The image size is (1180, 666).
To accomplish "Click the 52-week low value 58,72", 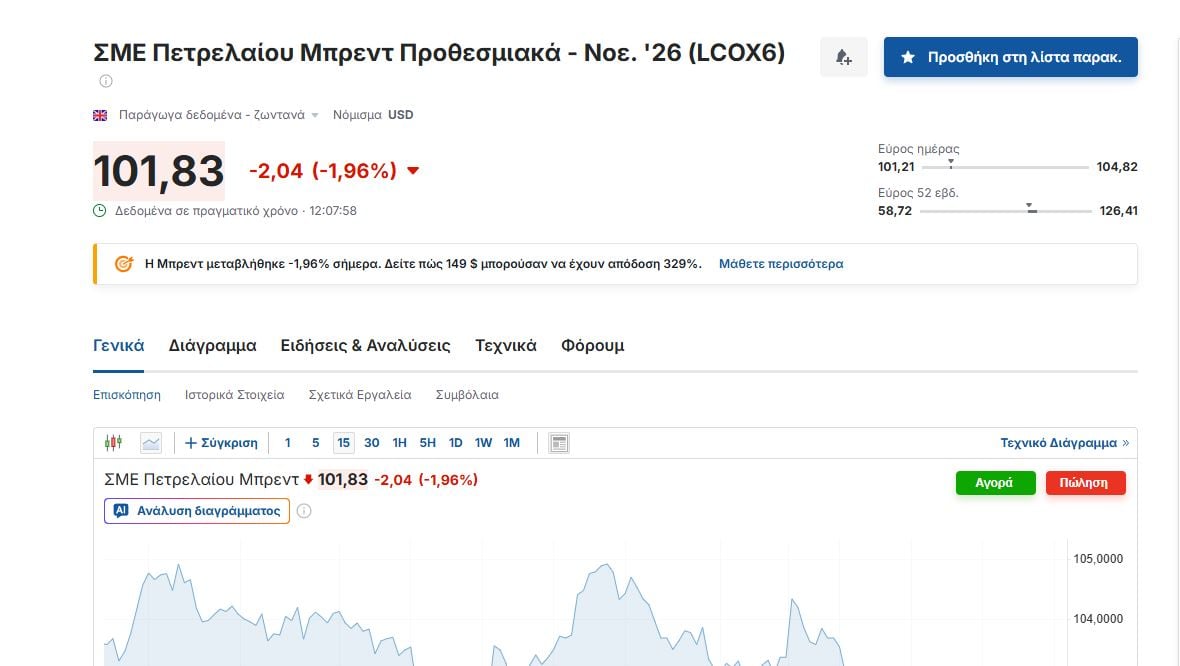I will (x=895, y=211).
